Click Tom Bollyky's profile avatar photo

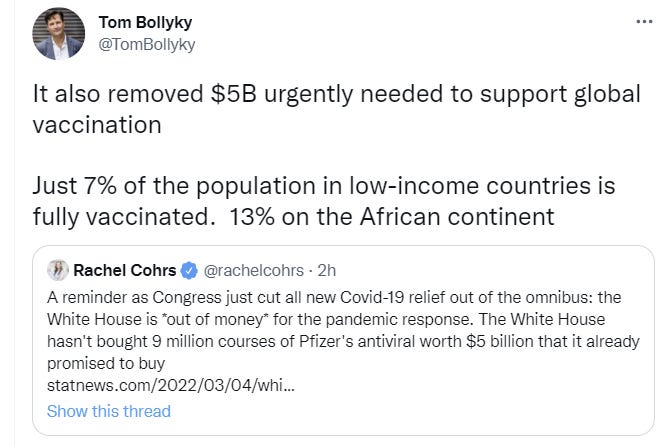click(58, 33)
